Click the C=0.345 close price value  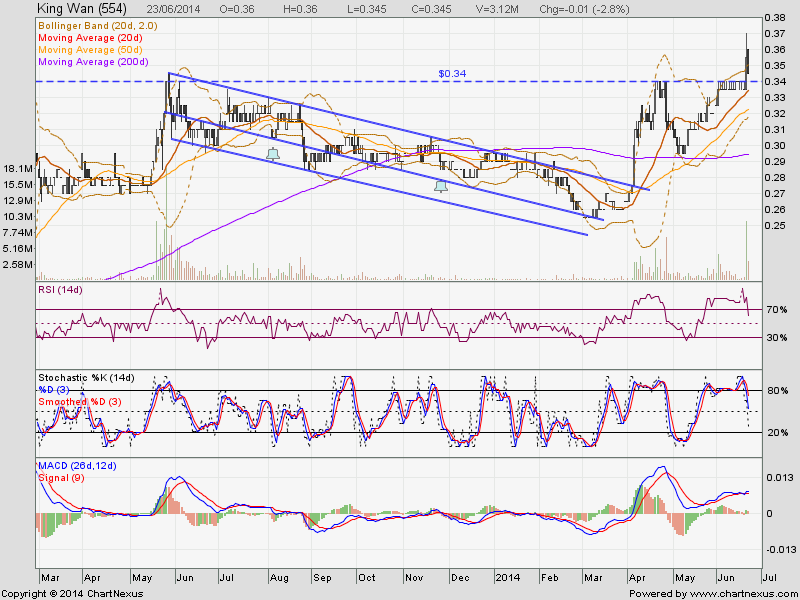click(x=430, y=9)
